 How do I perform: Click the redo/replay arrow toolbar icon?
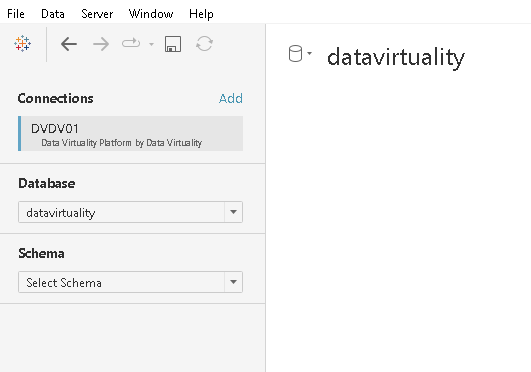point(131,43)
